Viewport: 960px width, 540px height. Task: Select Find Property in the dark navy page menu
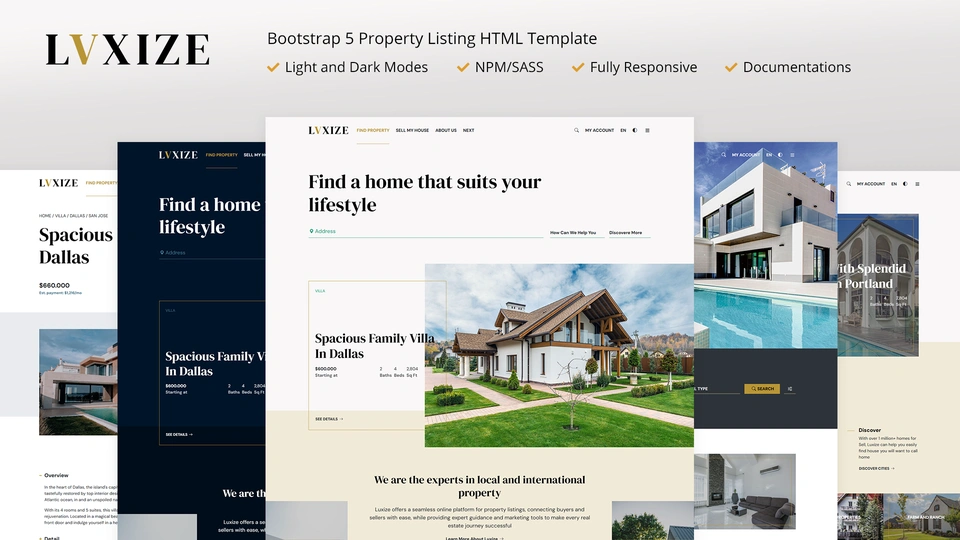click(x=222, y=155)
